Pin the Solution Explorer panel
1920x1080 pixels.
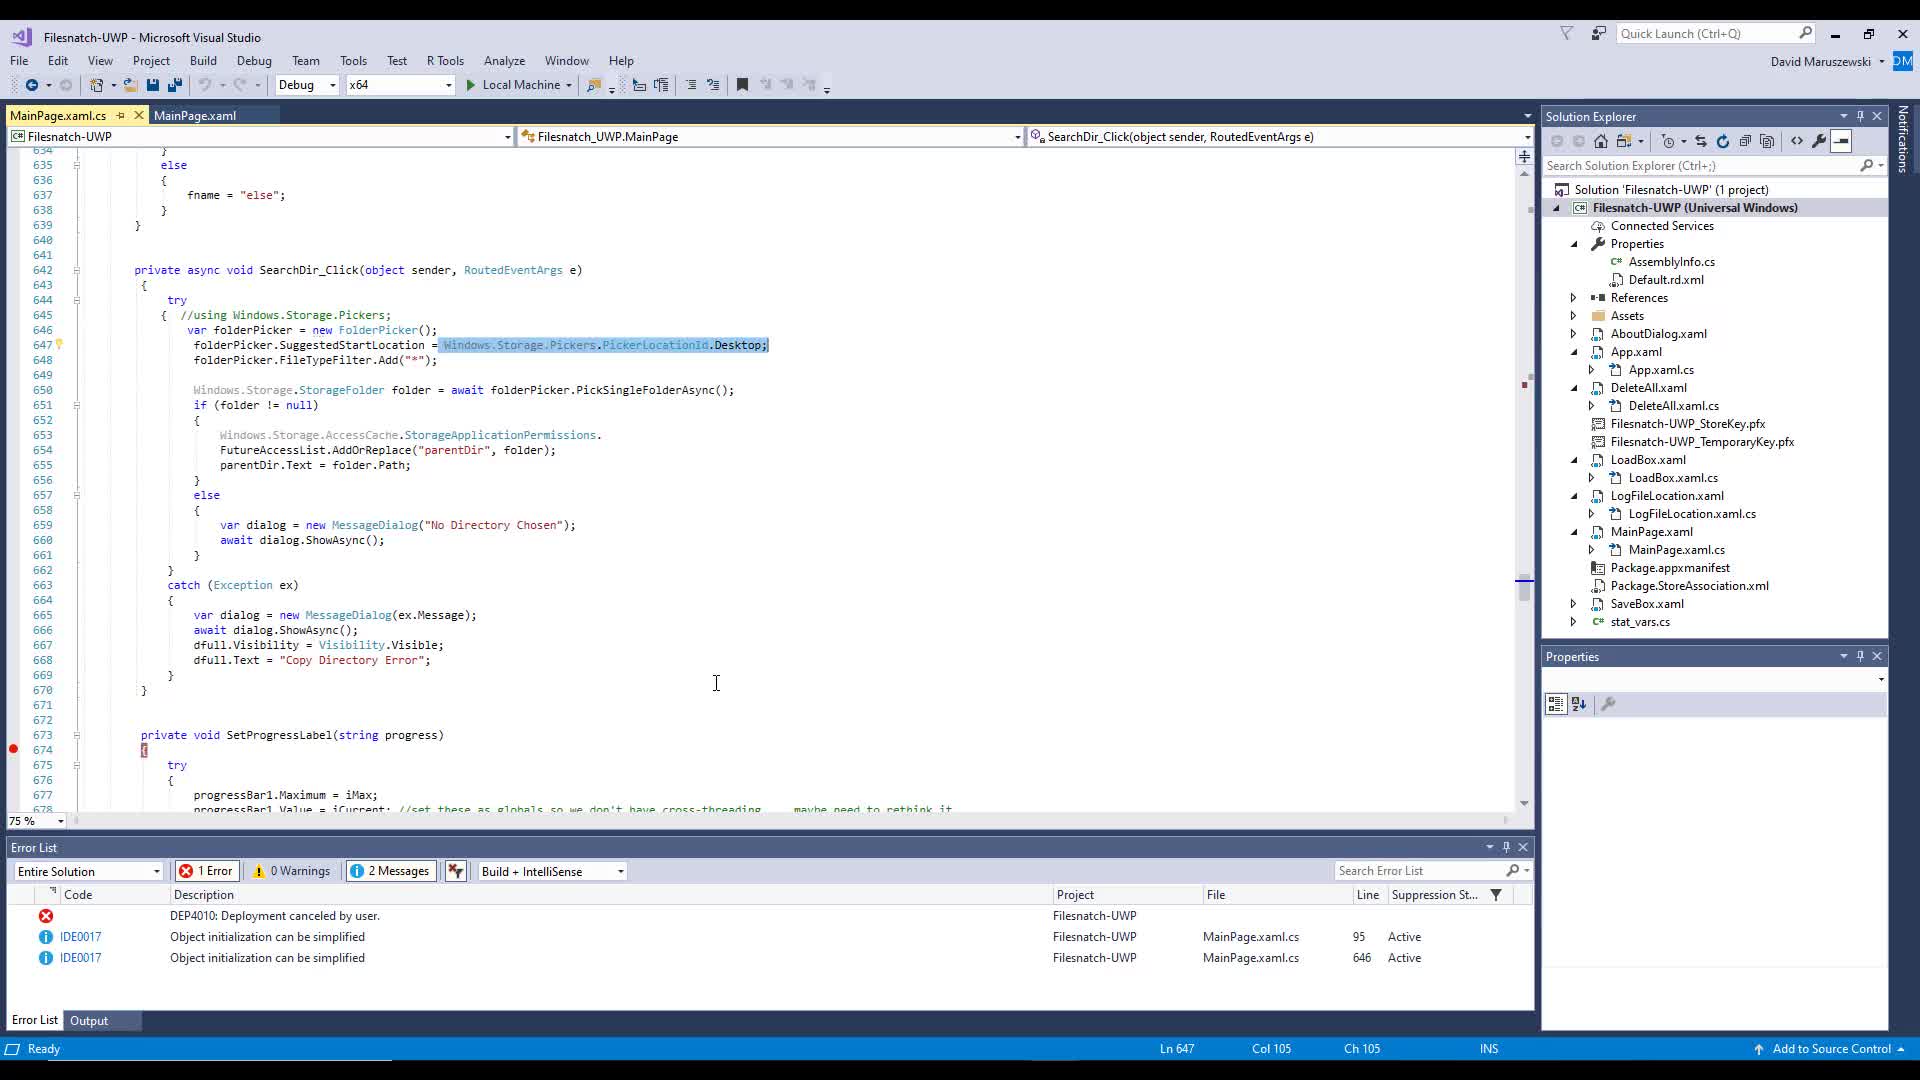click(1859, 116)
